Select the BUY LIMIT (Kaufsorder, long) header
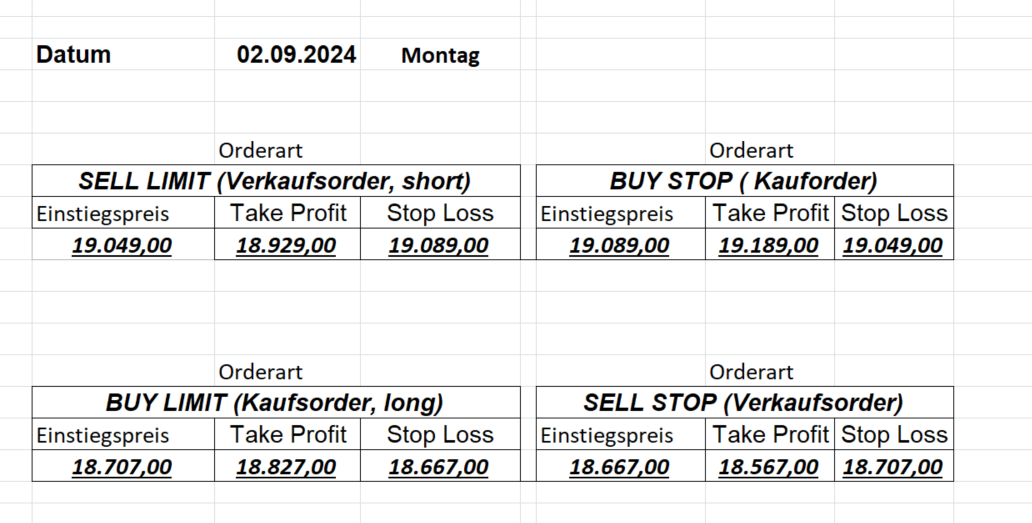 (275, 403)
